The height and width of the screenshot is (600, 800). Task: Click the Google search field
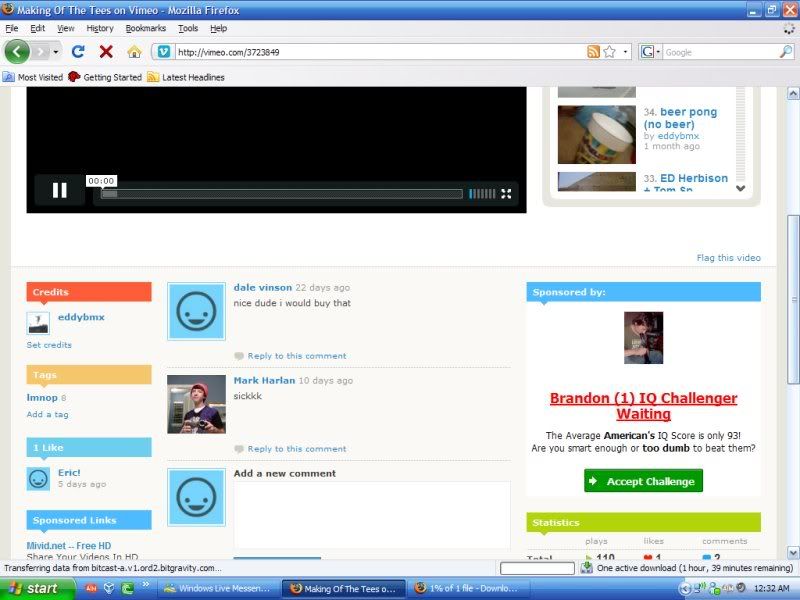click(721, 52)
